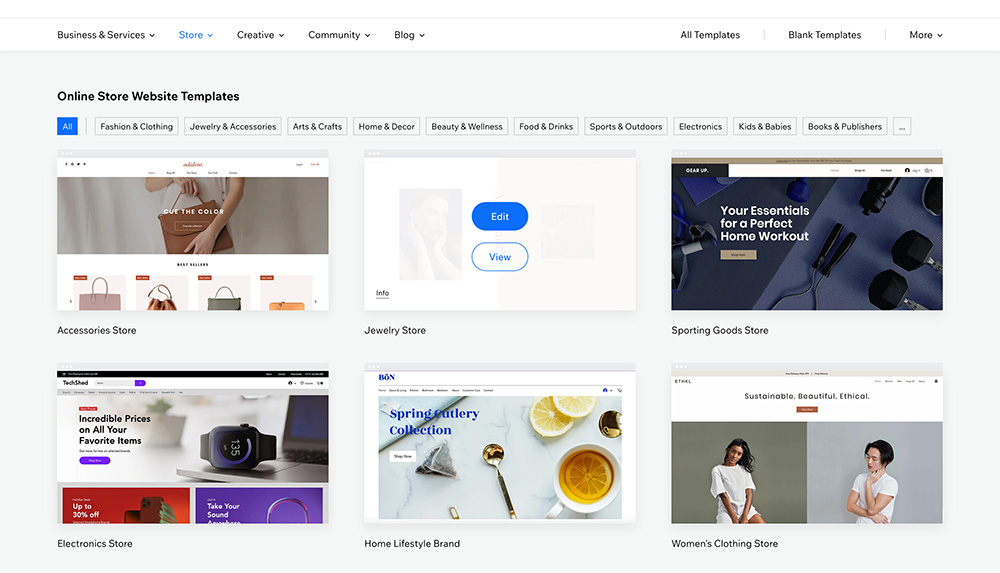Open Blank Templates
Viewport: 1000px width, 573px height.
click(824, 35)
